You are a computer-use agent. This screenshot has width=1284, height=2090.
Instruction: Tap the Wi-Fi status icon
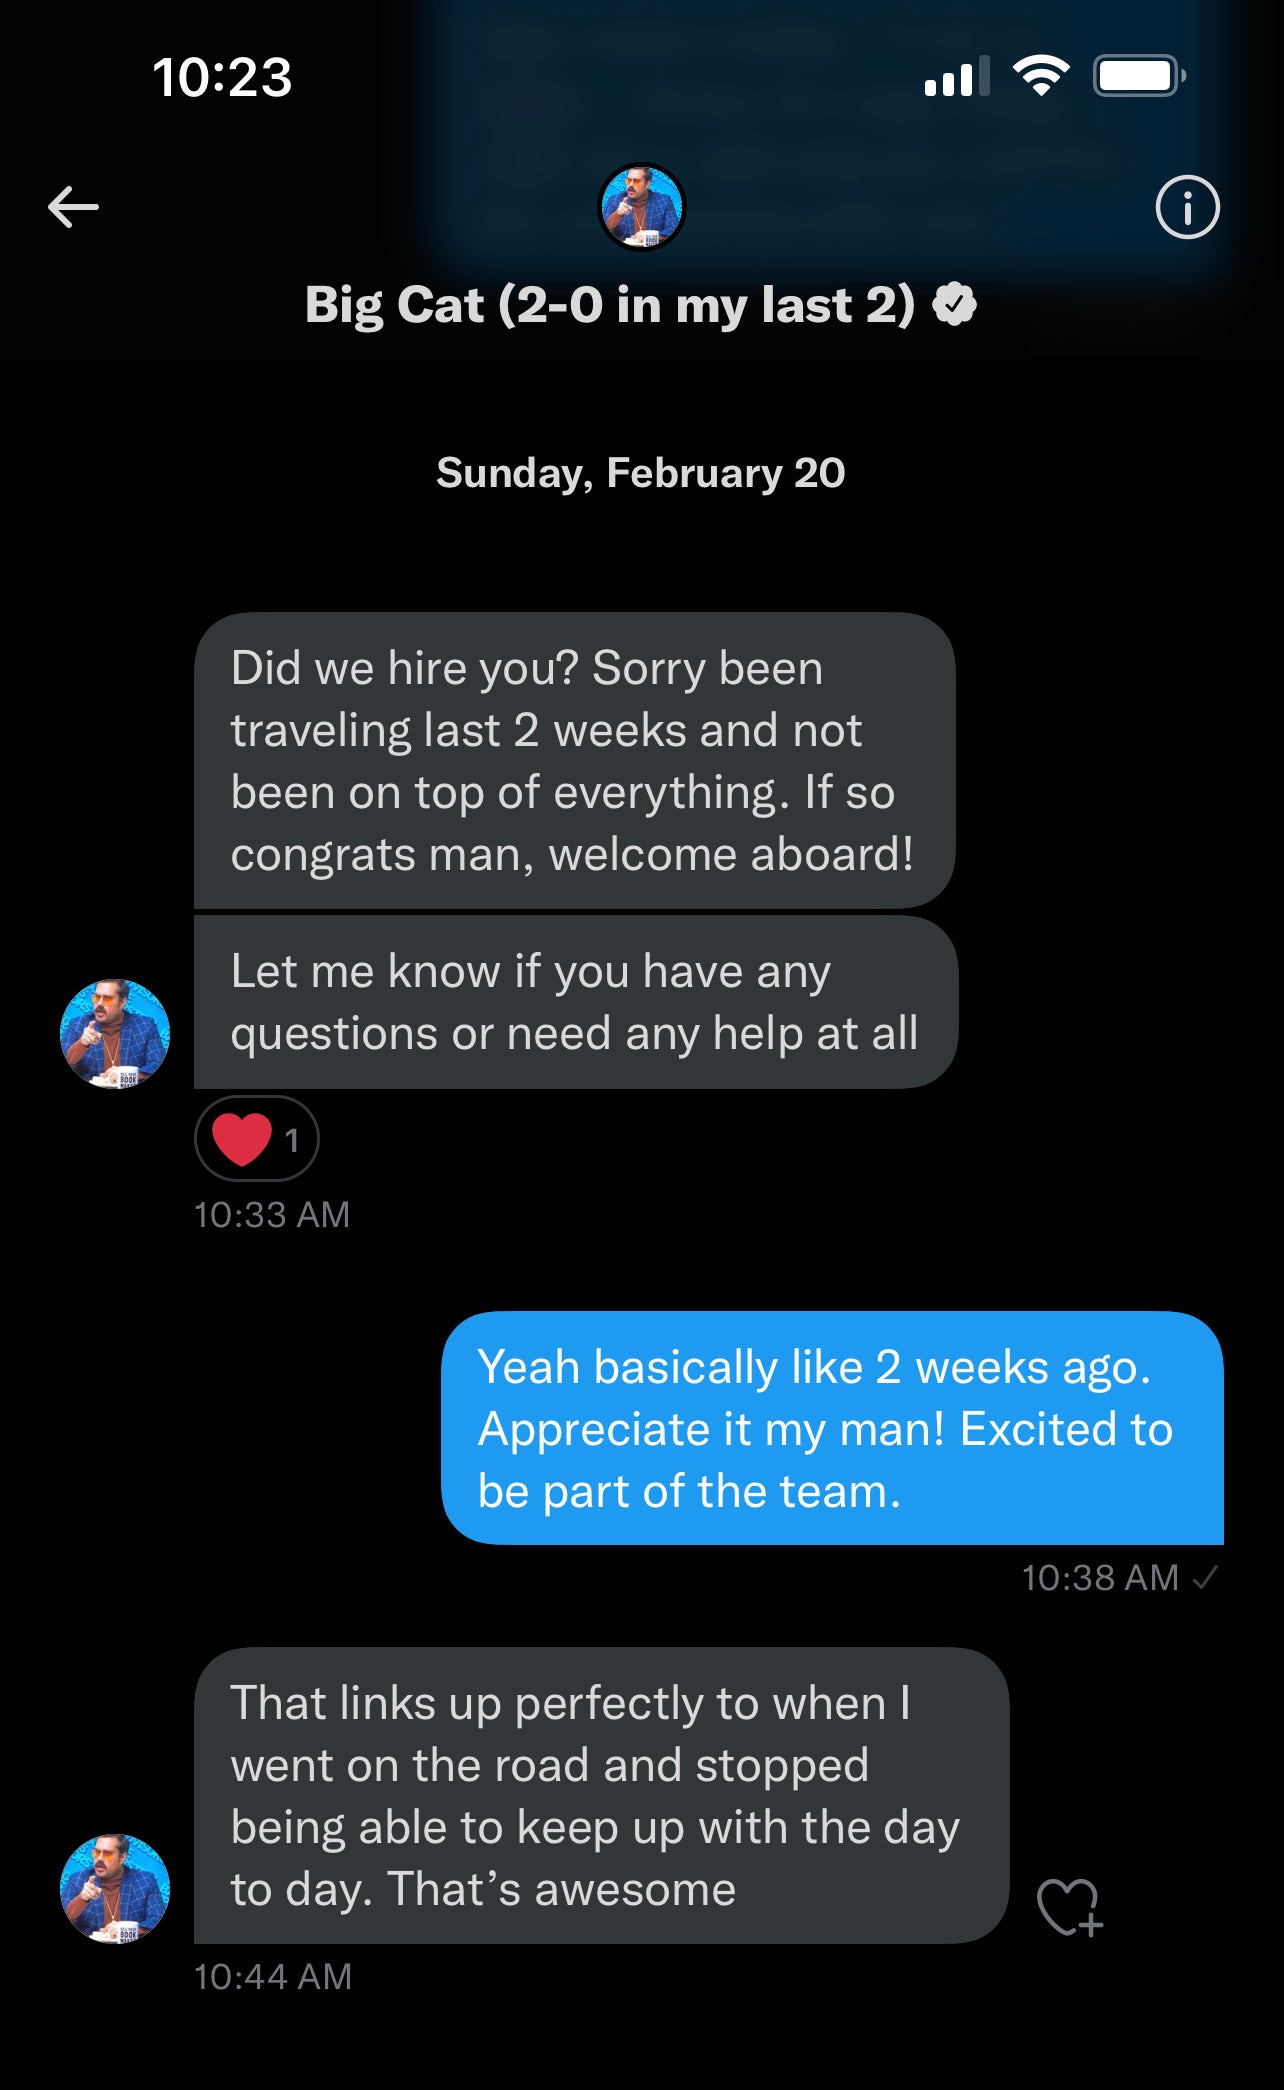(x=1041, y=76)
